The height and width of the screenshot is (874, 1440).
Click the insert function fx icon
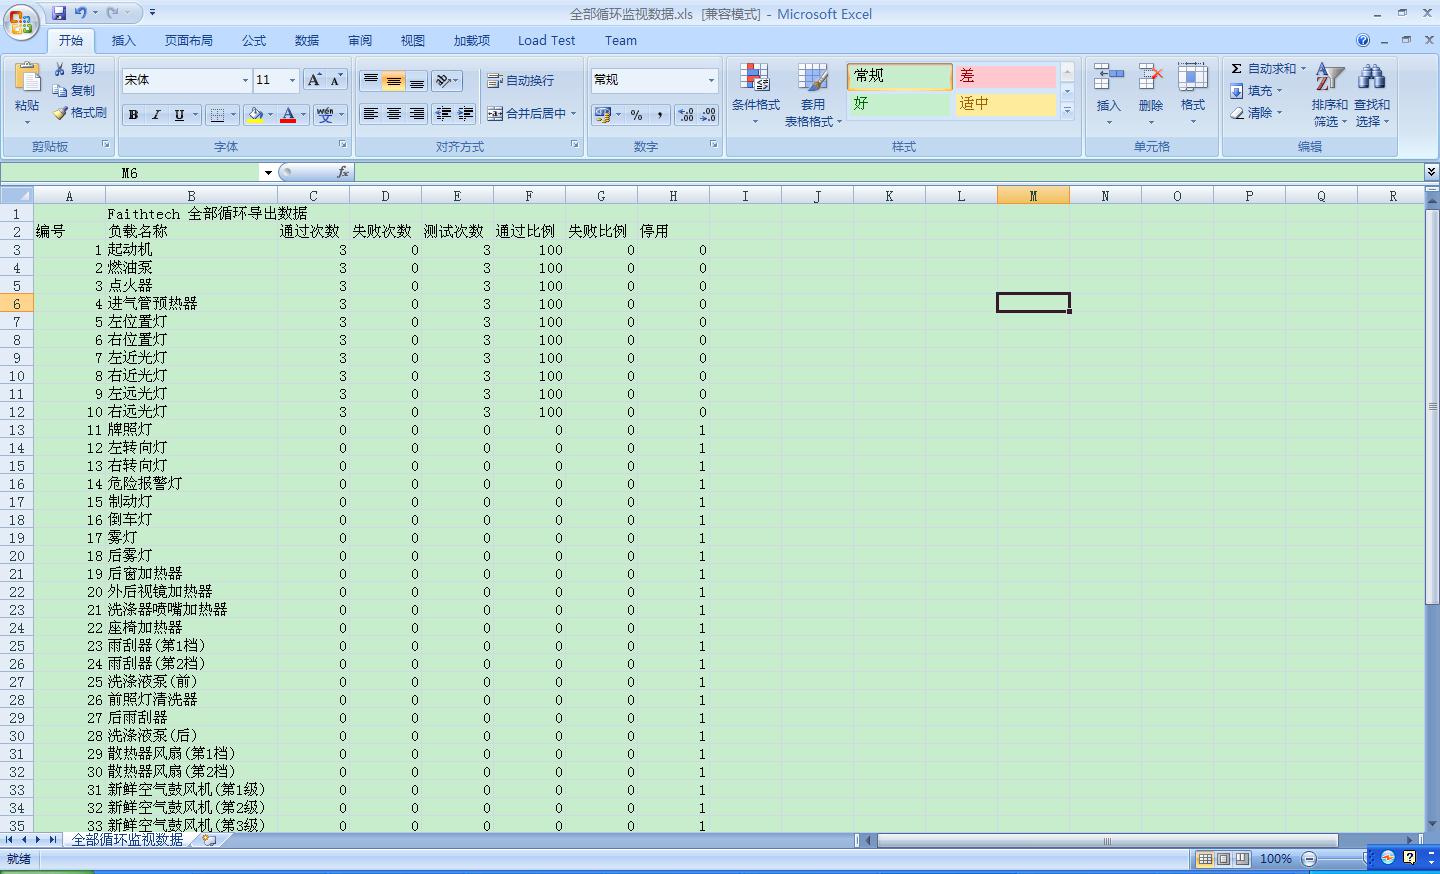343,172
